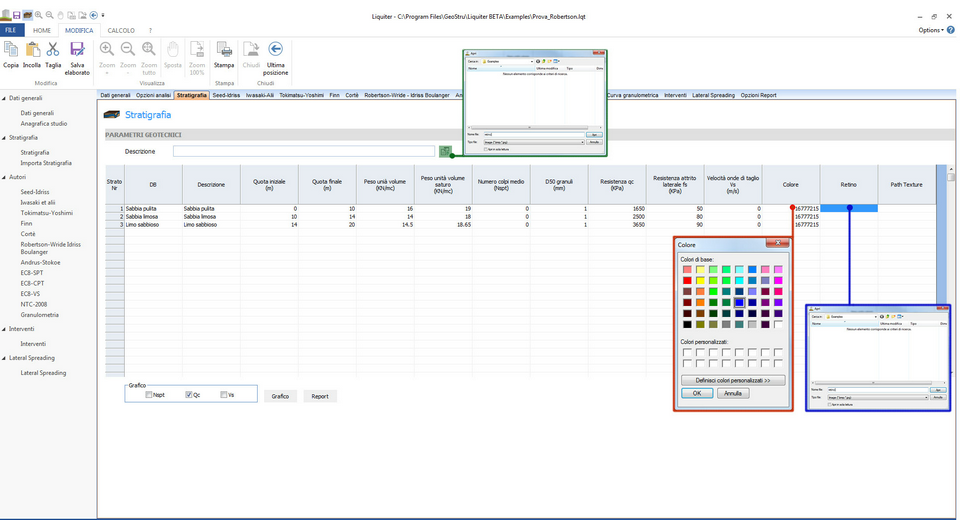Open the Seed-Idriss tab

[226, 95]
